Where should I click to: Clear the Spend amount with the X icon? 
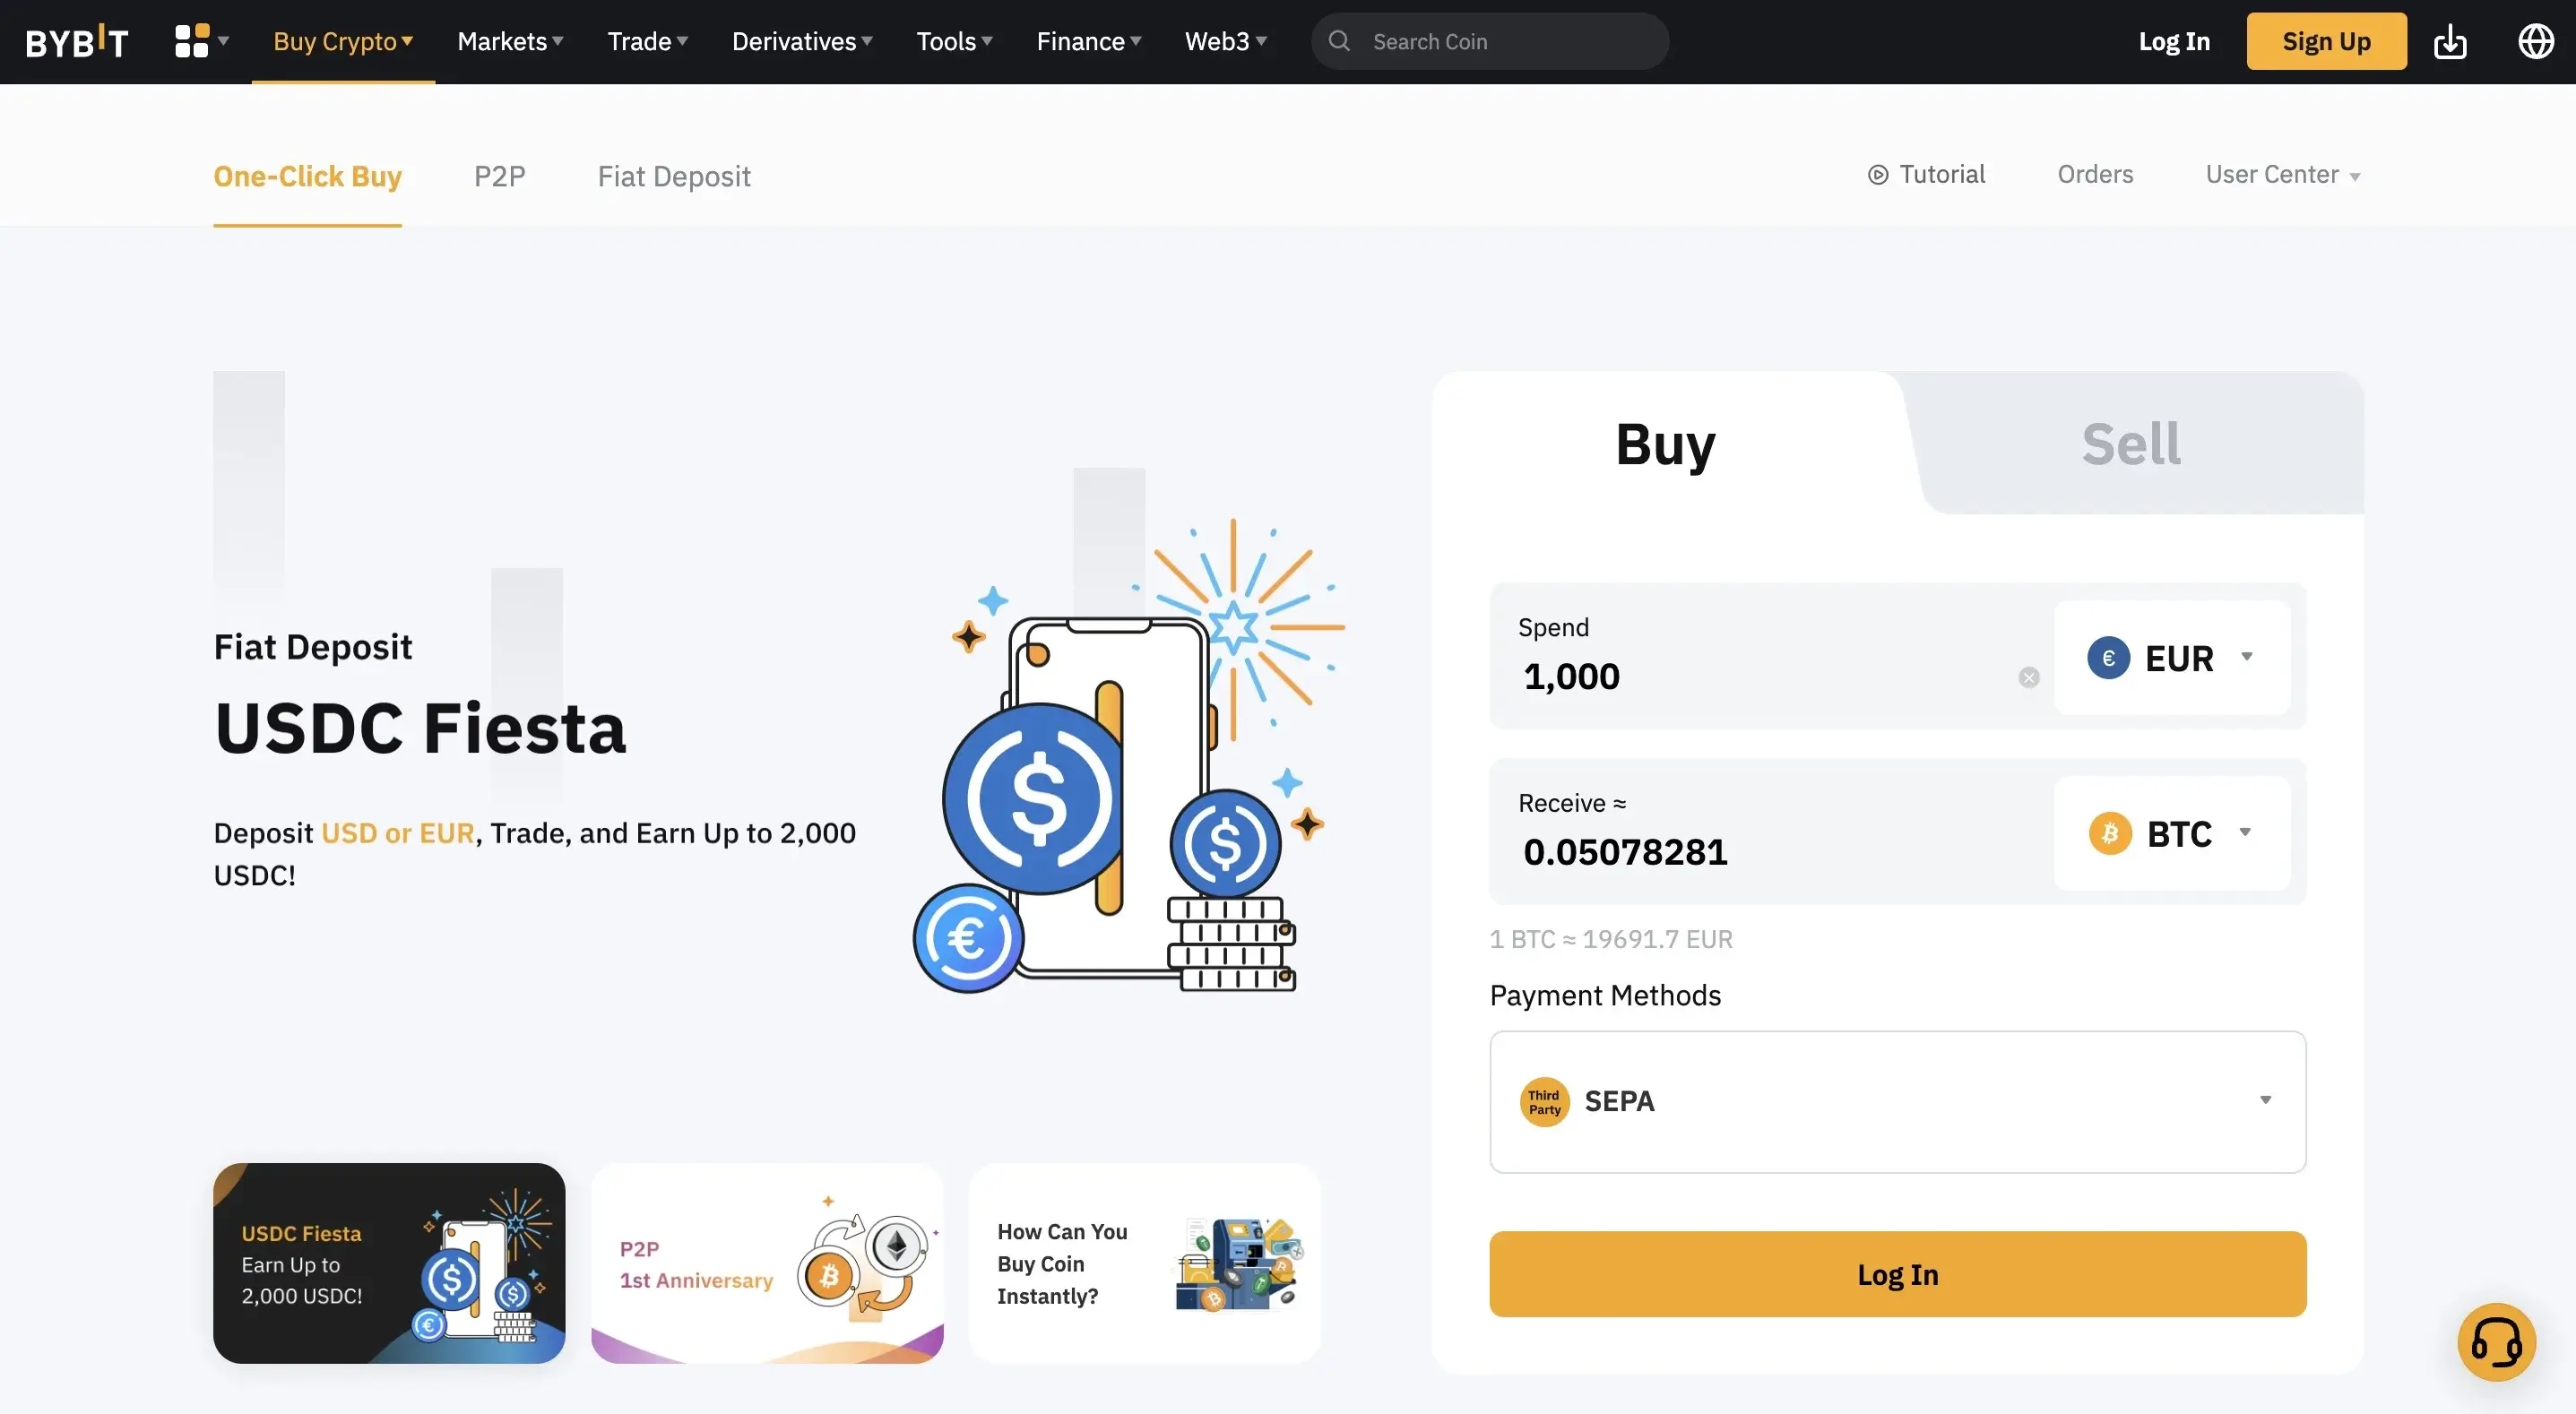coord(2028,677)
